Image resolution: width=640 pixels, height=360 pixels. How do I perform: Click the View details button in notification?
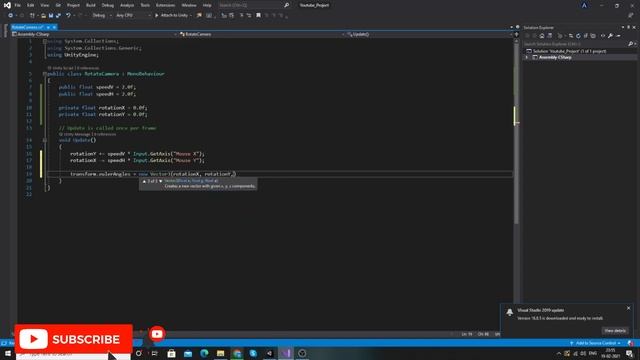click(x=615, y=331)
